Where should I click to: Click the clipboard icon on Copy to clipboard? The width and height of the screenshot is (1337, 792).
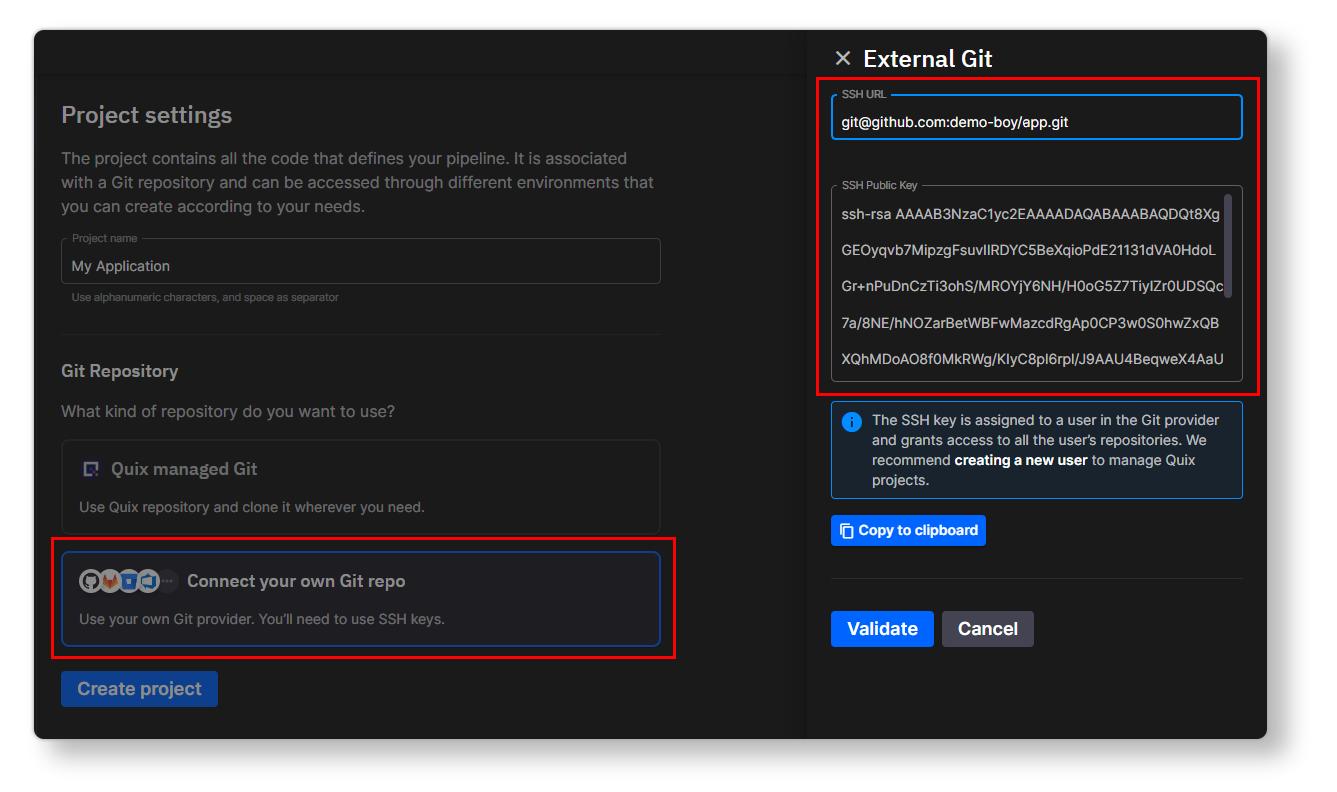click(846, 530)
